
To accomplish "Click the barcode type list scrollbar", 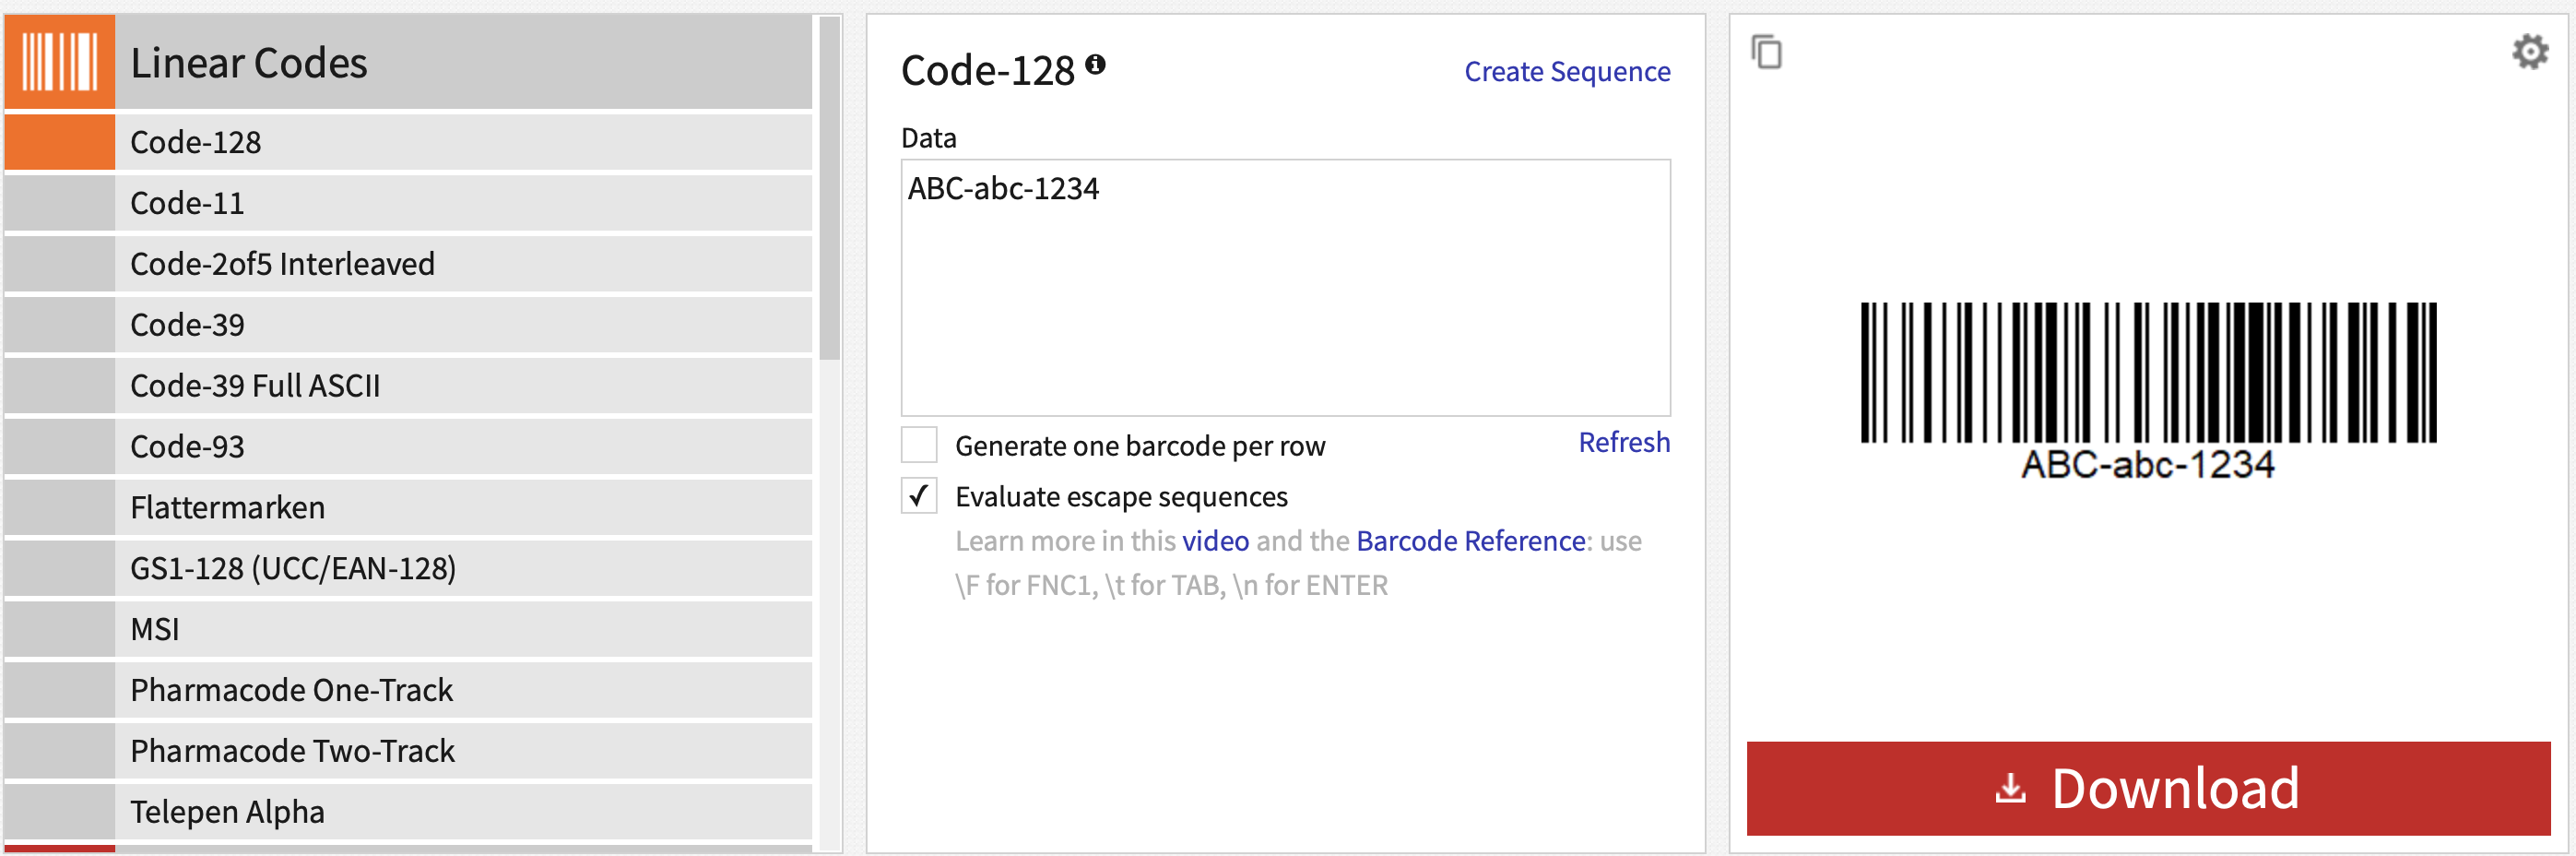I will [829, 190].
